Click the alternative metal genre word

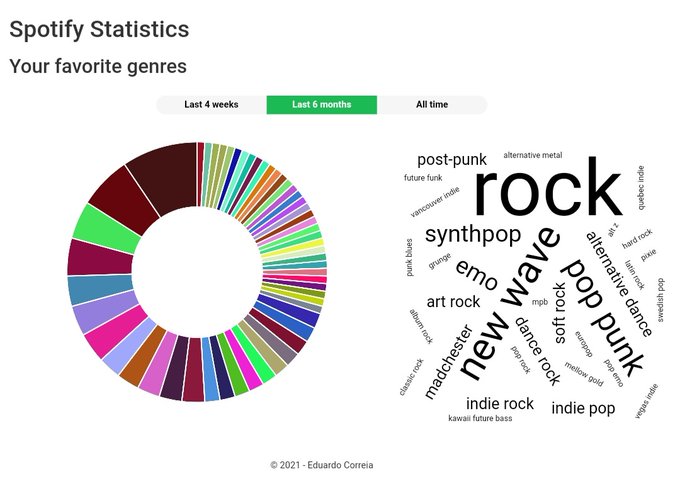(x=533, y=155)
